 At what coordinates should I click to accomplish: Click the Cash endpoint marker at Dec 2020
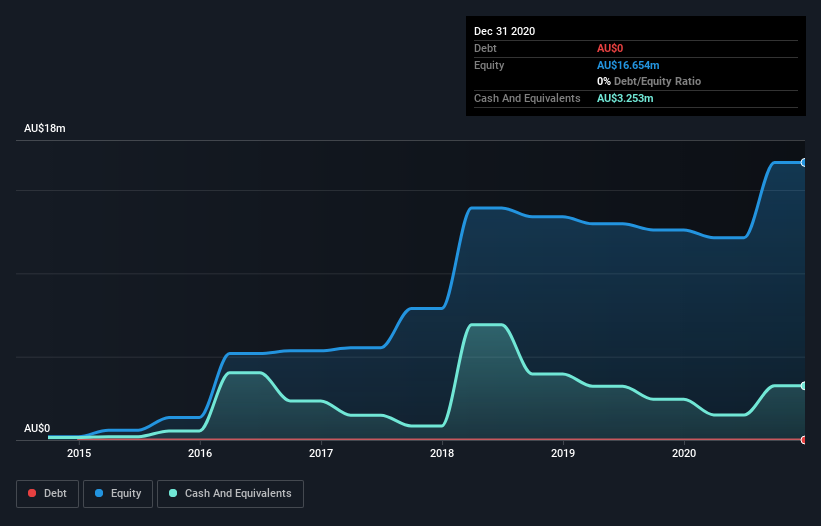[804, 386]
